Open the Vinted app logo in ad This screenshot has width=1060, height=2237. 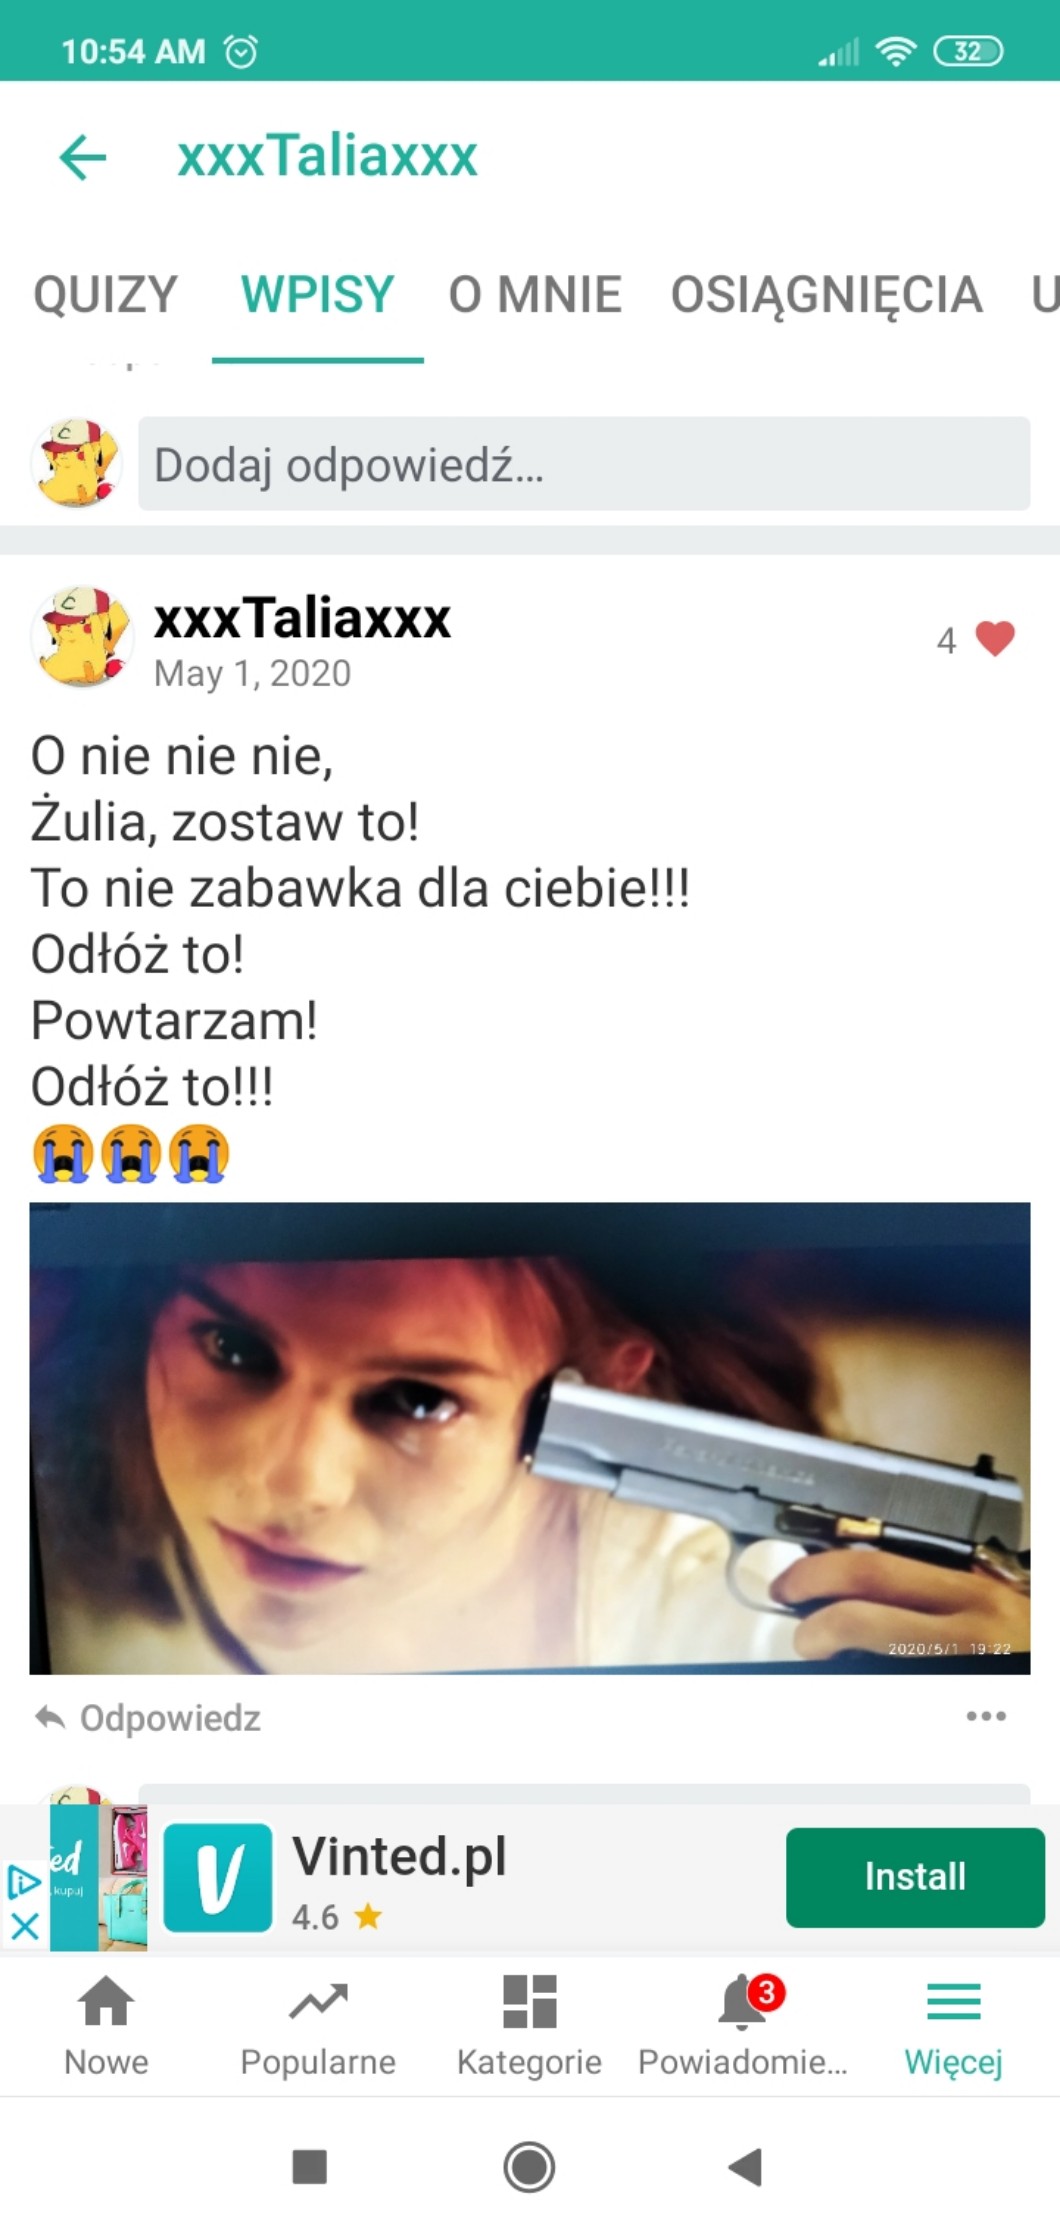pyautogui.click(x=218, y=1877)
